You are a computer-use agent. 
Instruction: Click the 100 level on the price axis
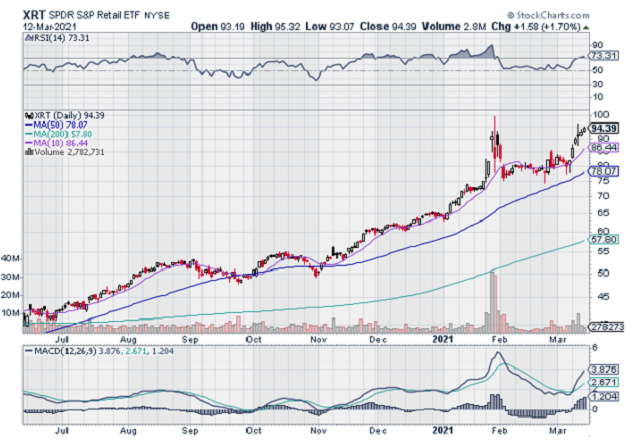click(x=601, y=115)
